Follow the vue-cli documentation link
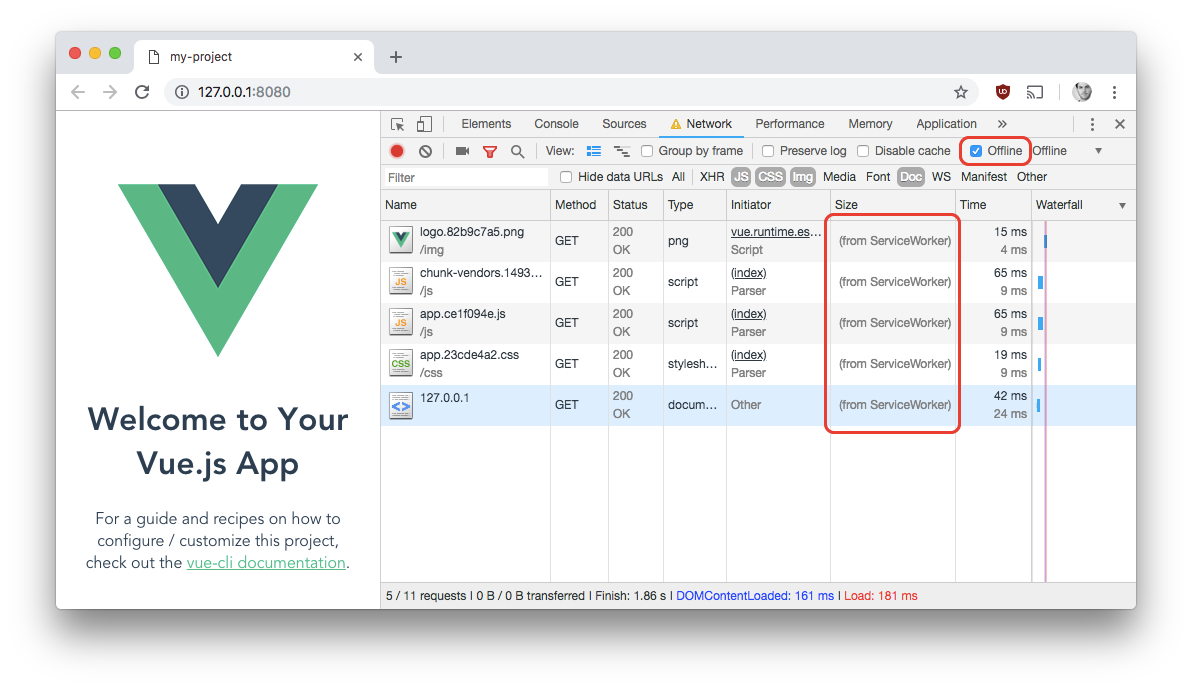 point(266,562)
